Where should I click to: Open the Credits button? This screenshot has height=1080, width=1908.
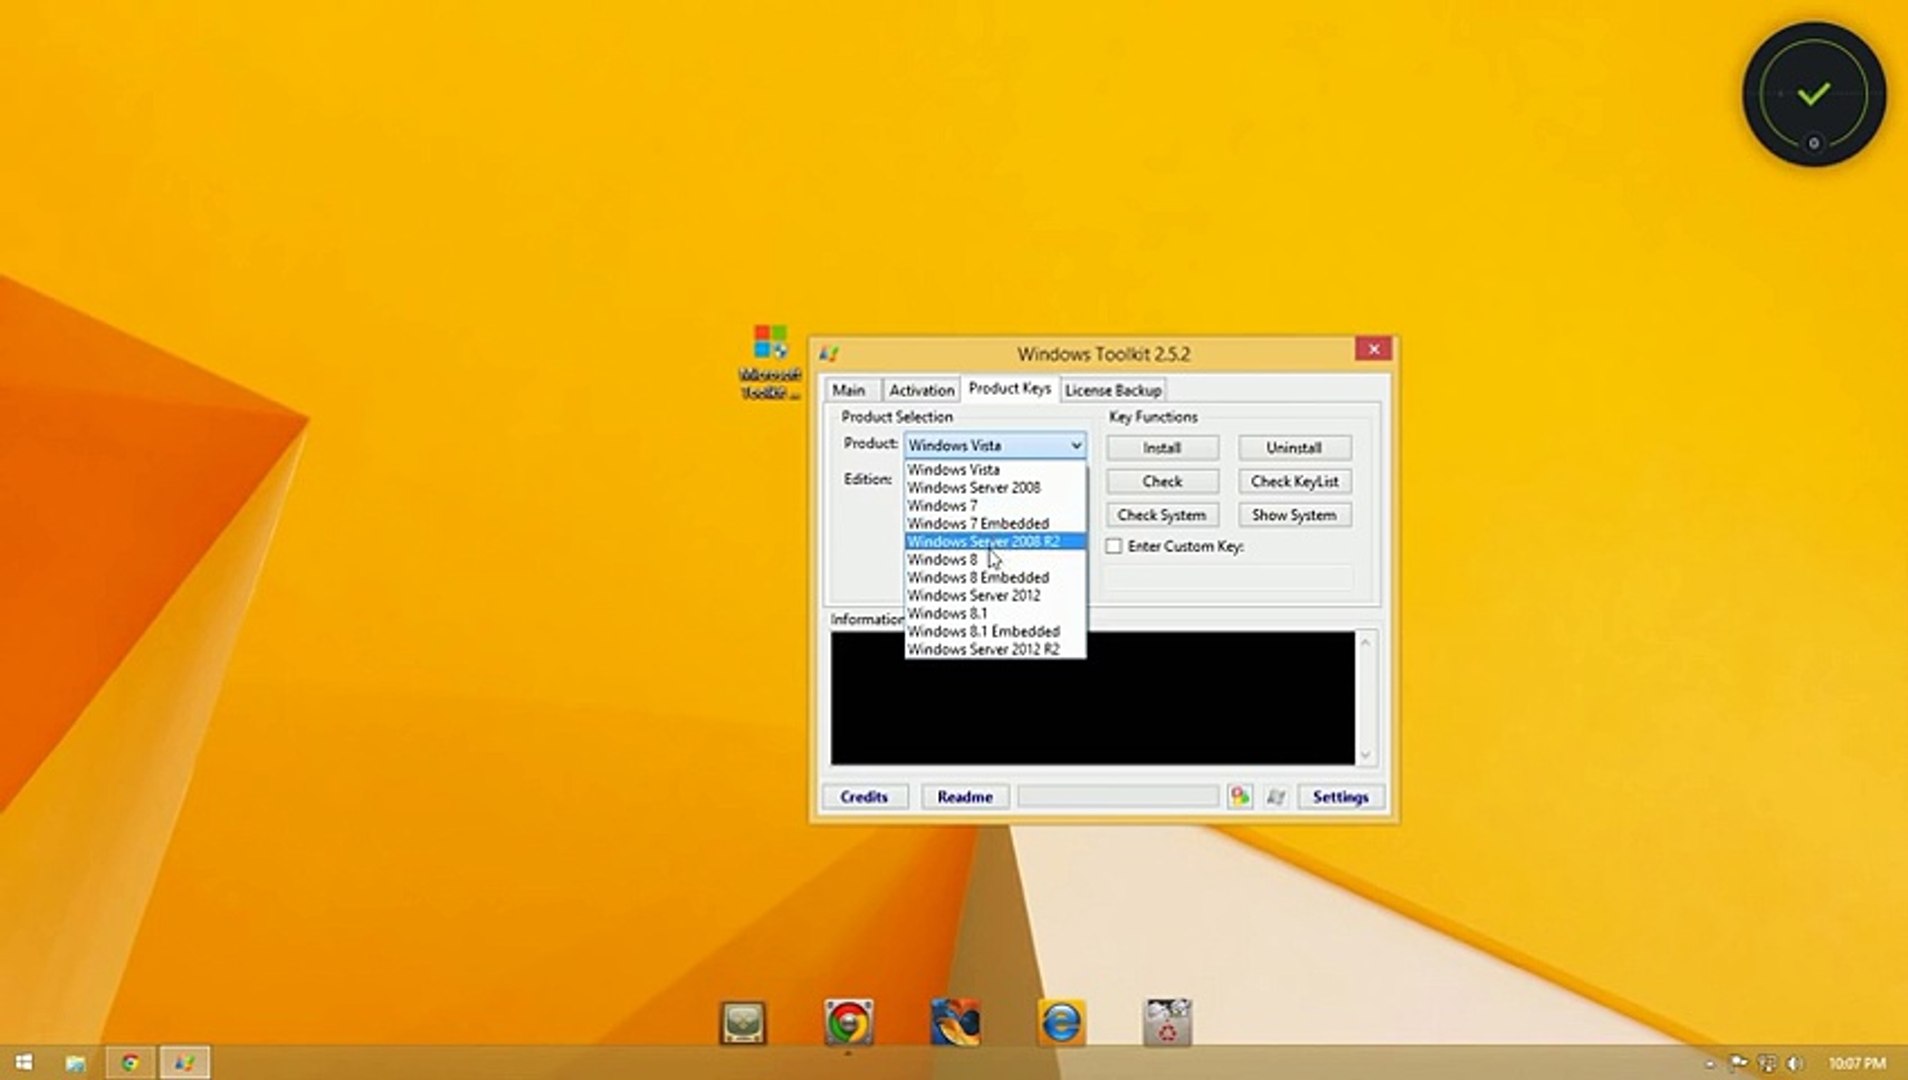[864, 797]
